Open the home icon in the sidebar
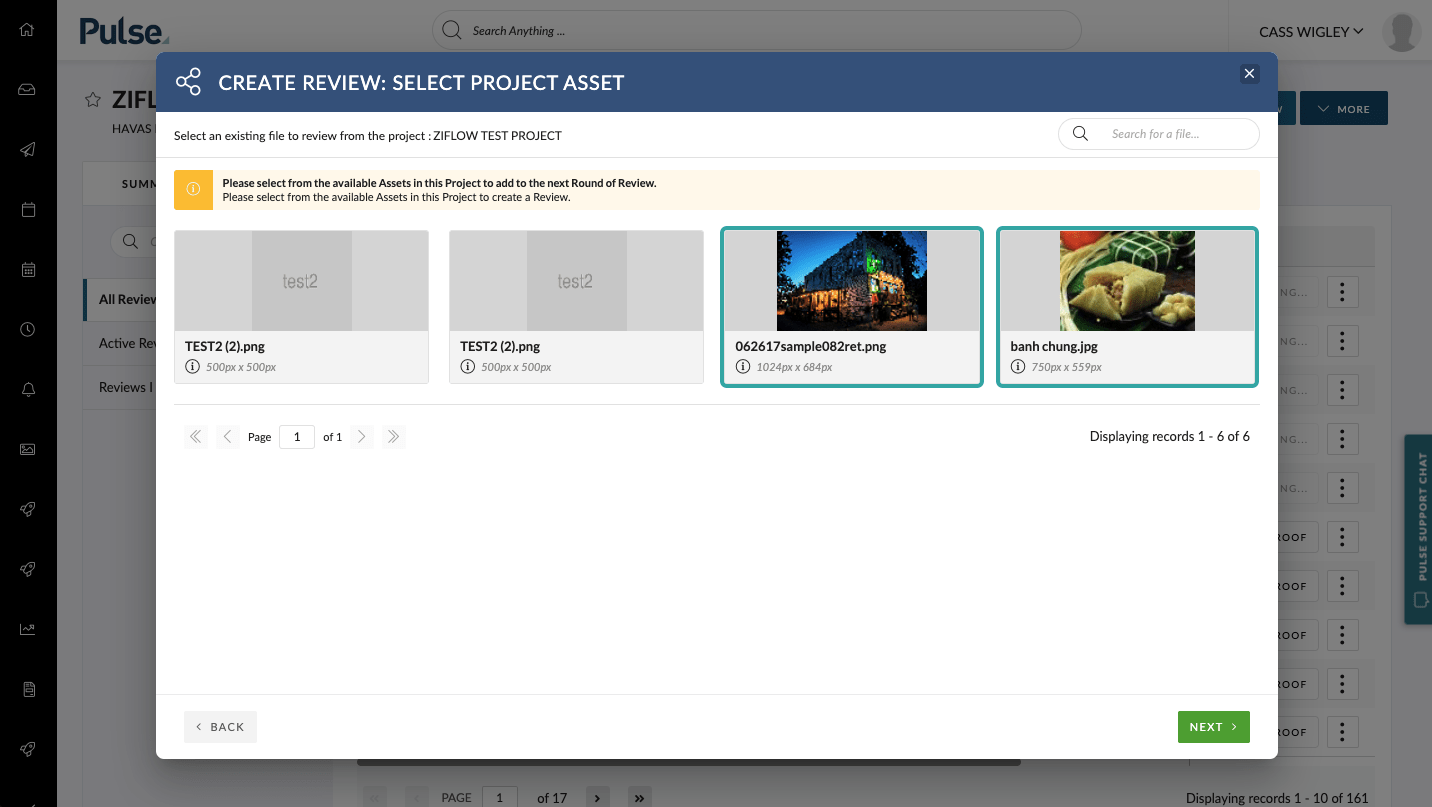The width and height of the screenshot is (1432, 807). point(28,30)
